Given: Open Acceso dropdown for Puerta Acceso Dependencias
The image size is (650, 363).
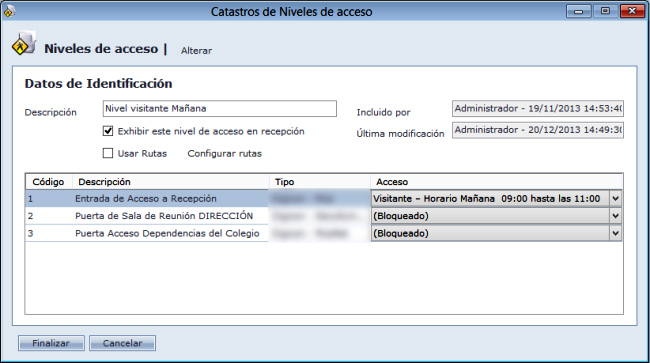Looking at the screenshot, I should tap(616, 233).
